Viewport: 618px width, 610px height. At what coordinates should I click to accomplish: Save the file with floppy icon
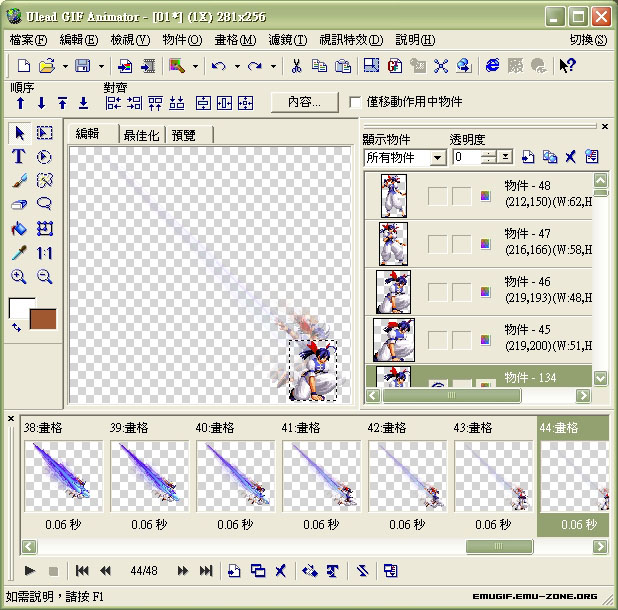pyautogui.click(x=82, y=65)
